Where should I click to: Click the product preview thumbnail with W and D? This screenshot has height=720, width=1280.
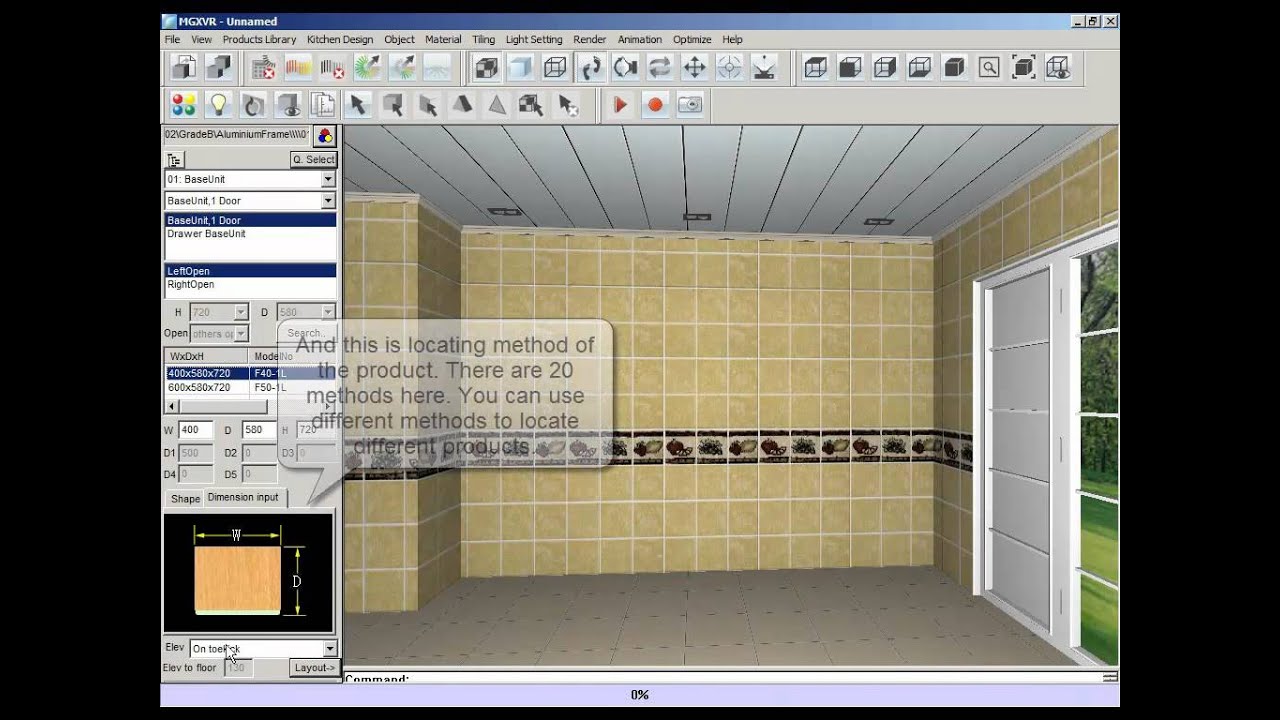[x=249, y=573]
